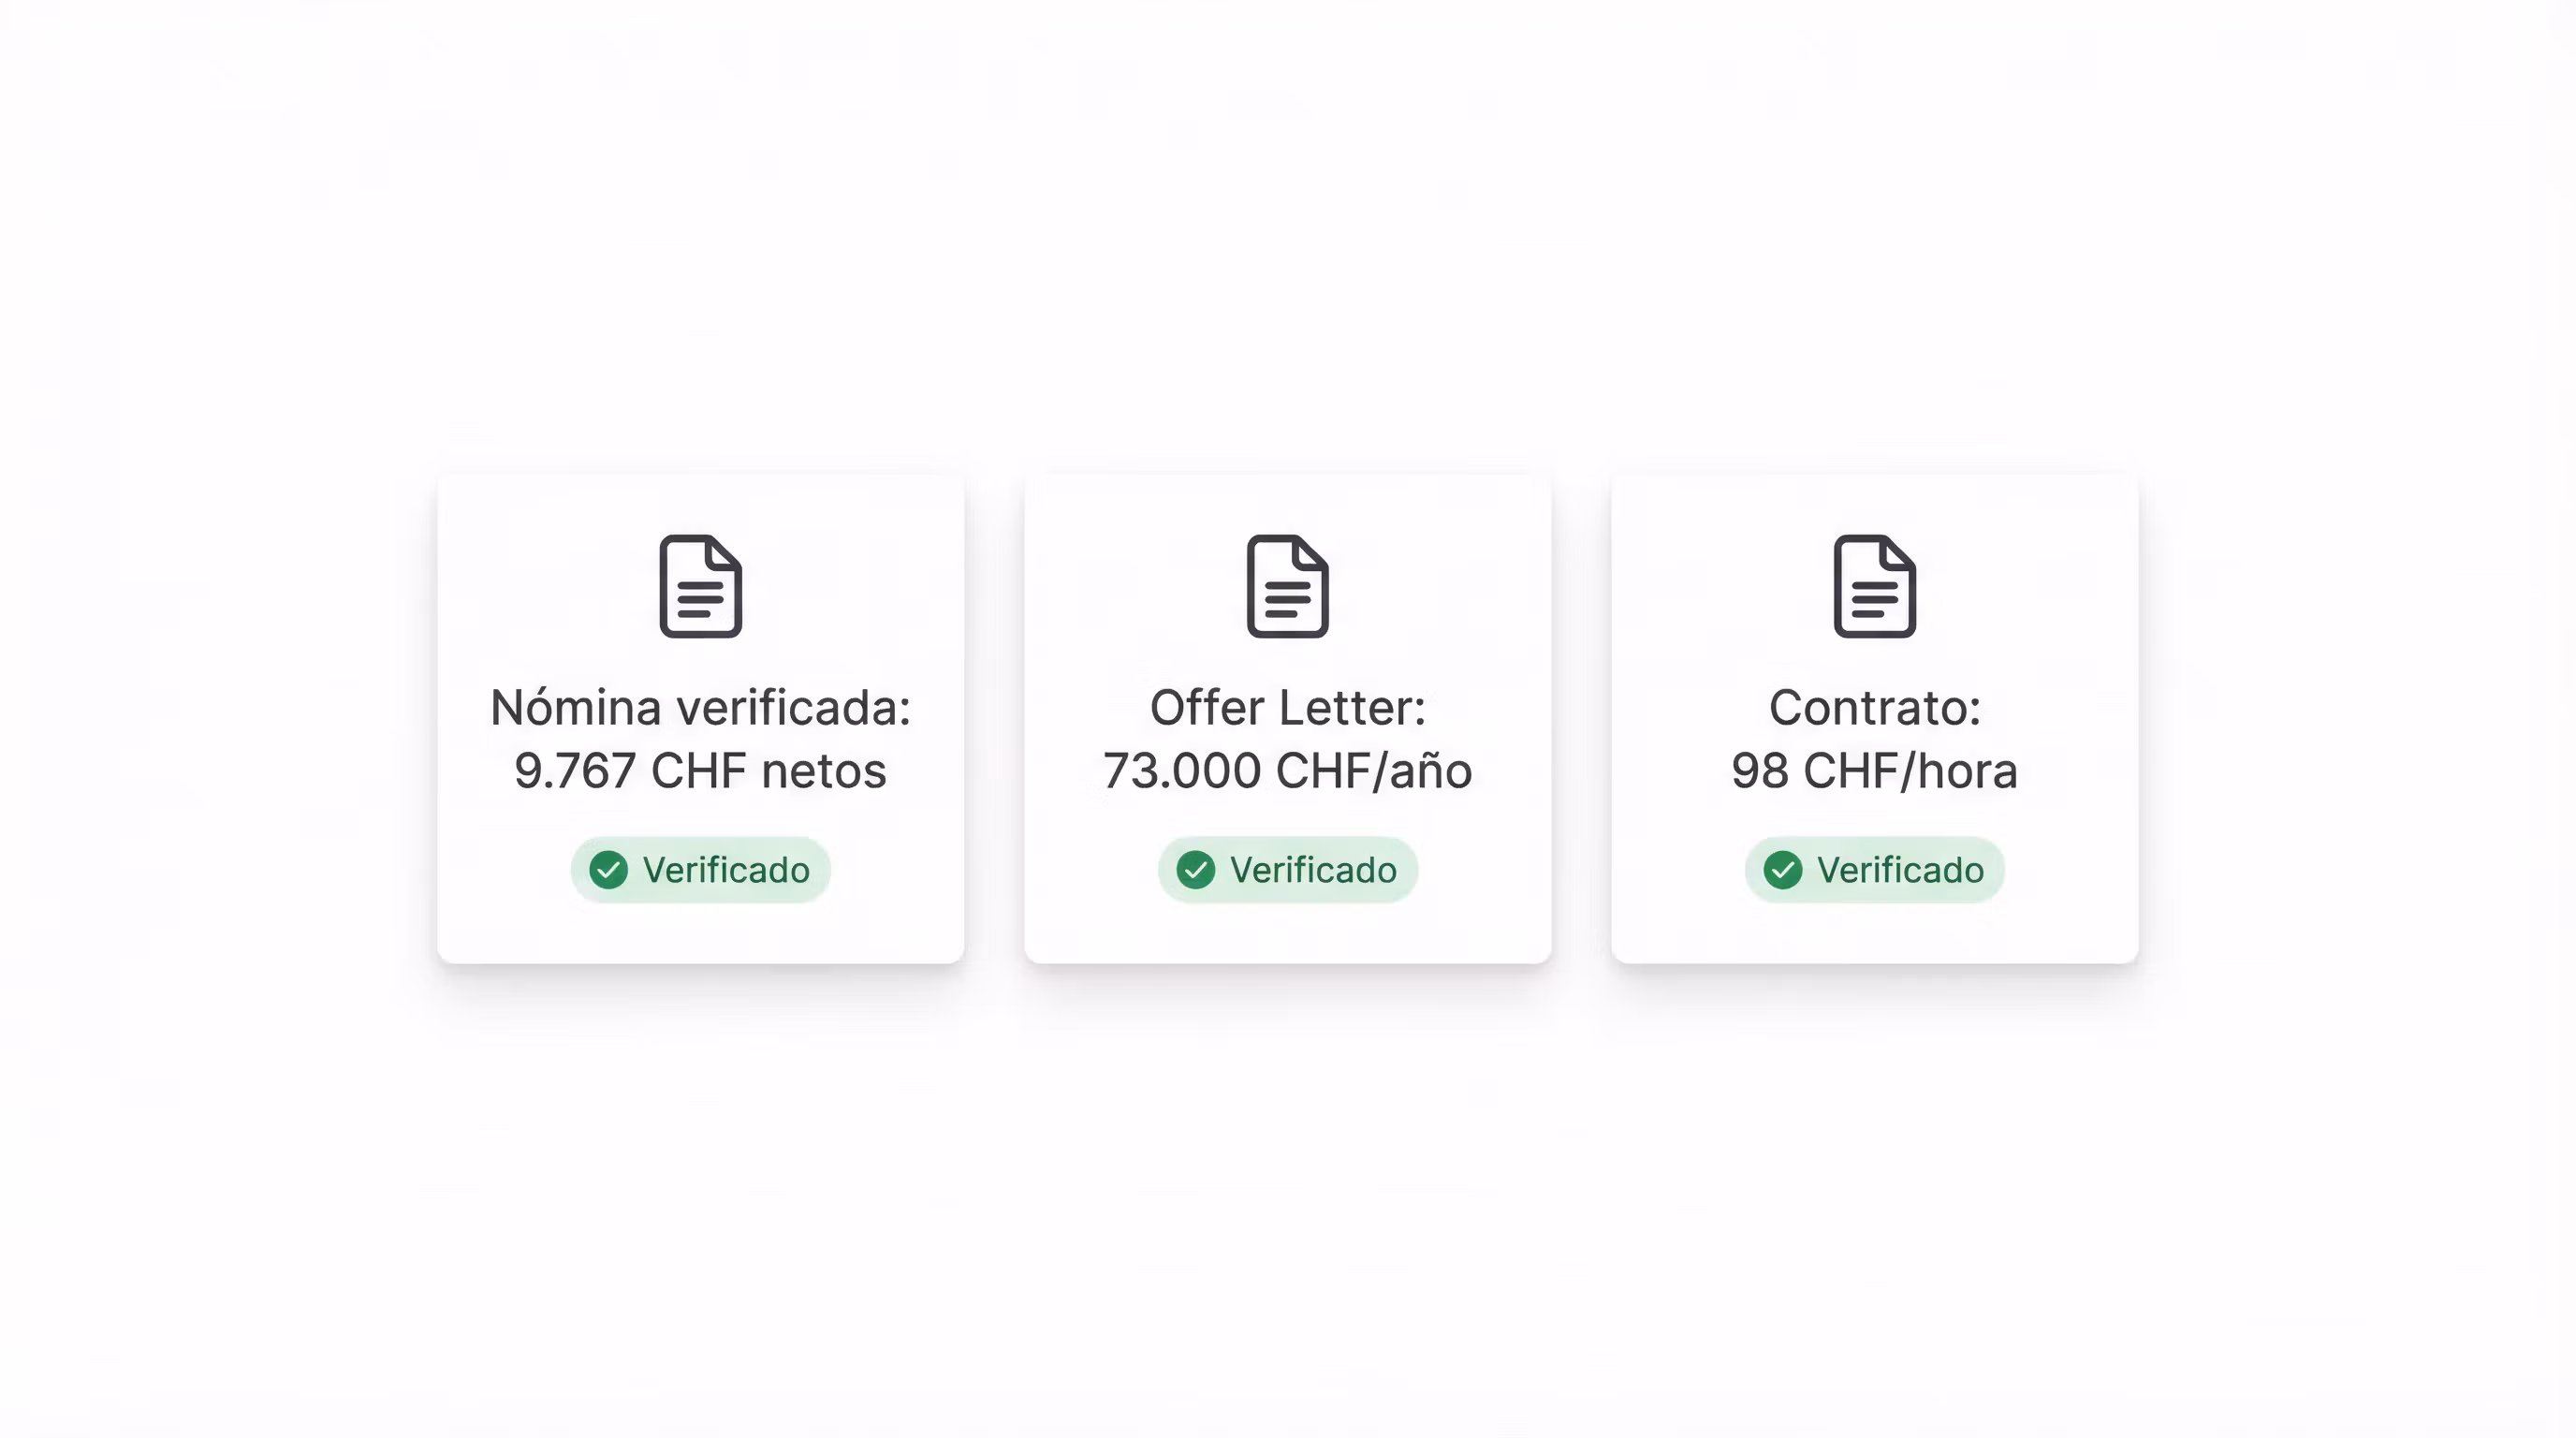Click the 9.767 CHF netos amount
Image resolution: width=2576 pixels, height=1438 pixels.
pos(700,771)
